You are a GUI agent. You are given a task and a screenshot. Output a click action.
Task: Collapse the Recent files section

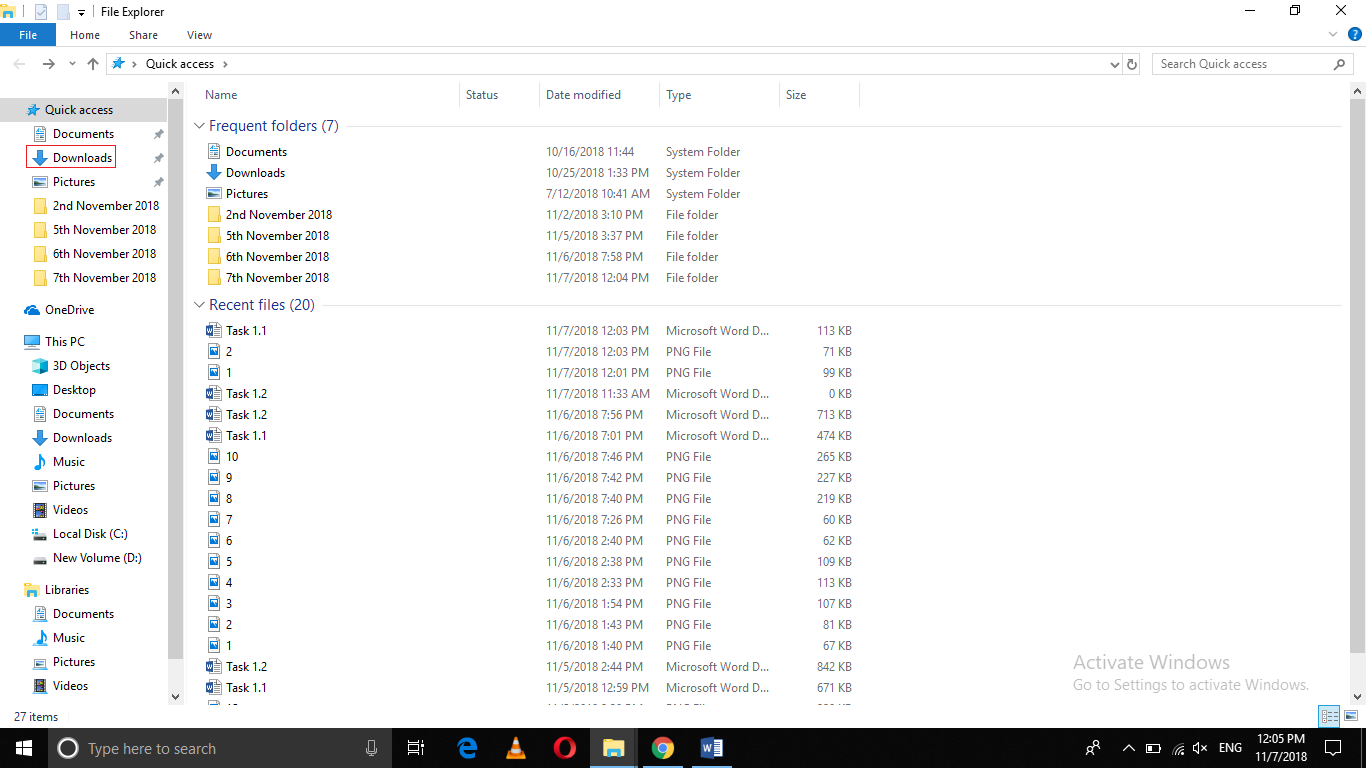[198, 305]
